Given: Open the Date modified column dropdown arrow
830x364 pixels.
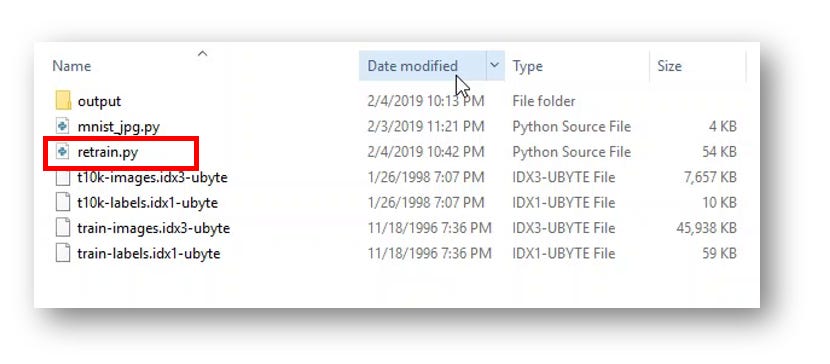Looking at the screenshot, I should pyautogui.click(x=494, y=66).
